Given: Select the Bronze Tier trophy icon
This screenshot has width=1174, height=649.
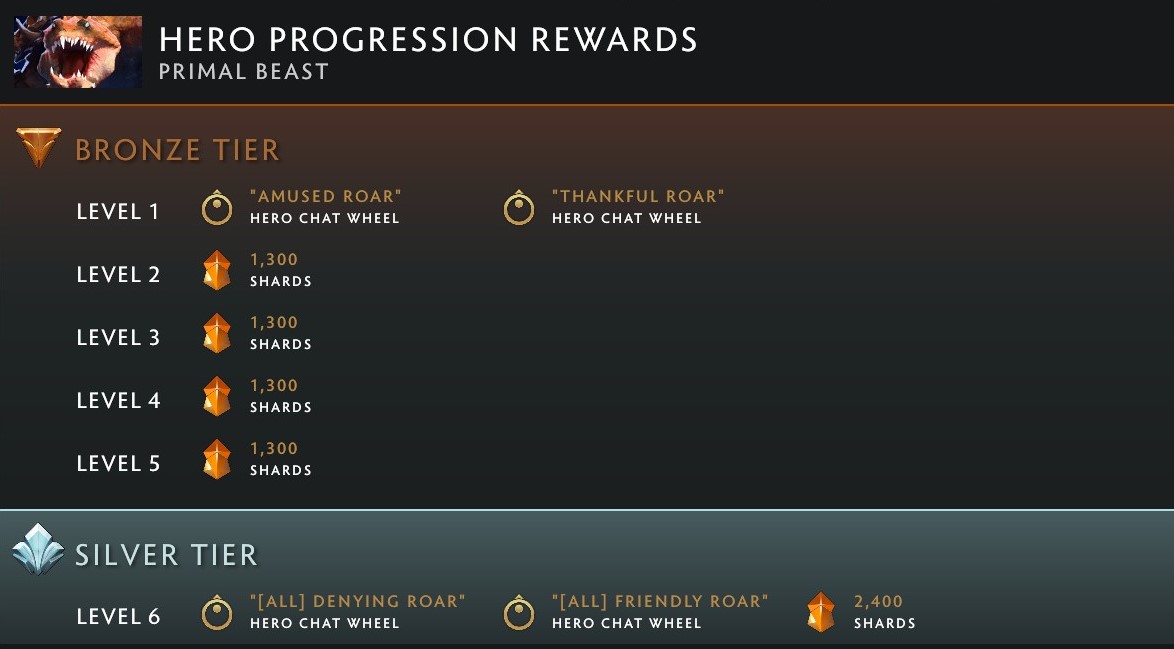Looking at the screenshot, I should pos(38,147).
